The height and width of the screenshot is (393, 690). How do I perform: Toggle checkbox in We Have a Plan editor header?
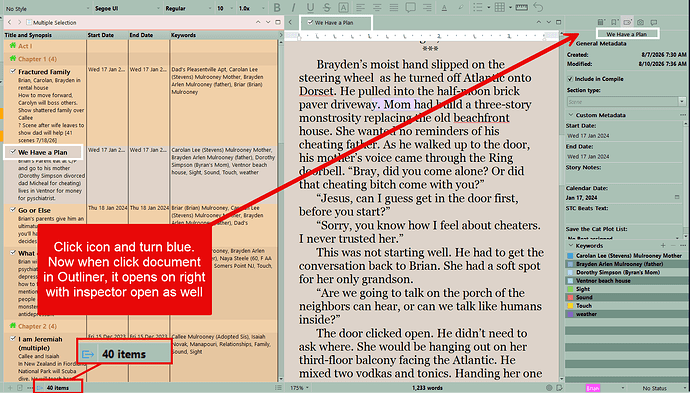pos(310,22)
